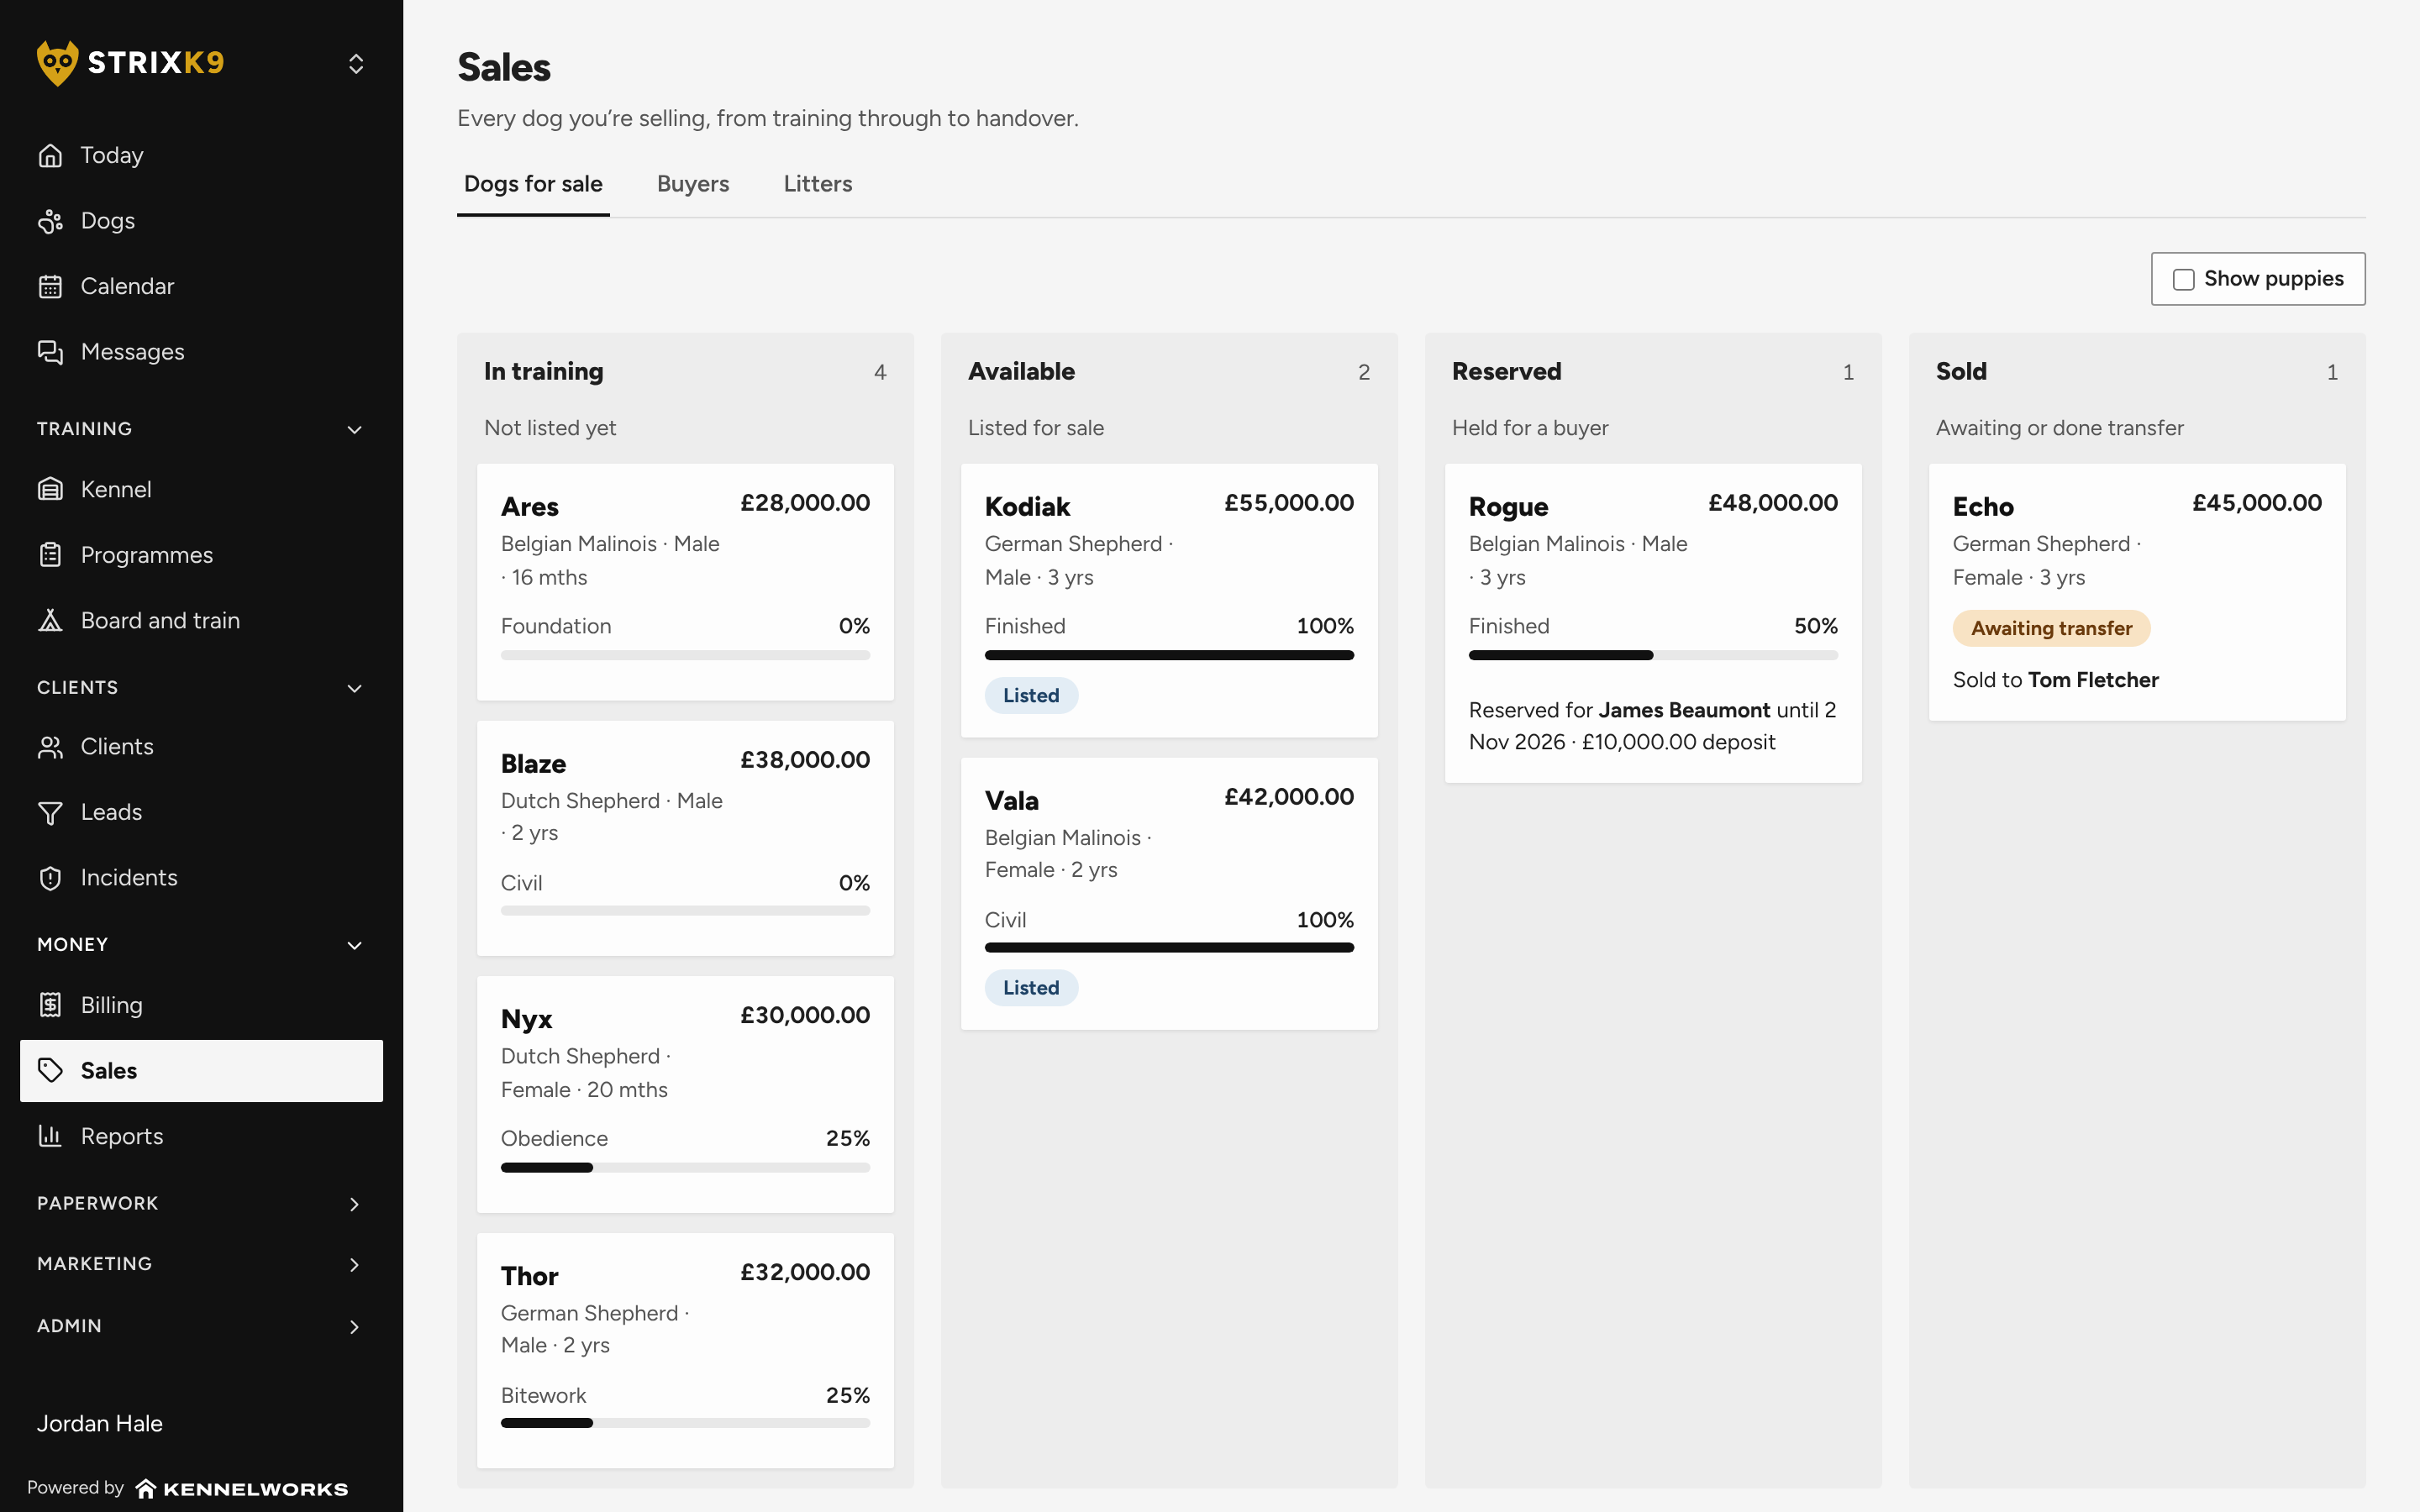Image resolution: width=2420 pixels, height=1512 pixels.
Task: Click Thor's Bitework label
Action: [x=543, y=1395]
